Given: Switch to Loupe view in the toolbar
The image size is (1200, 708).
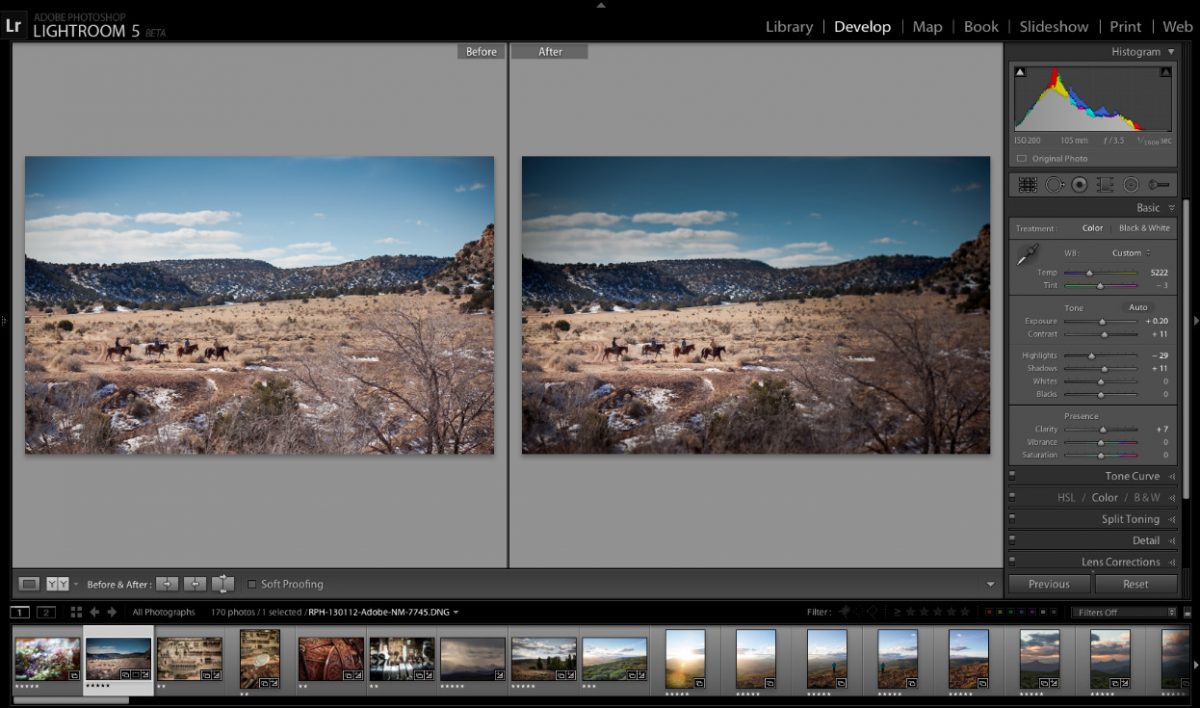Looking at the screenshot, I should [x=28, y=584].
